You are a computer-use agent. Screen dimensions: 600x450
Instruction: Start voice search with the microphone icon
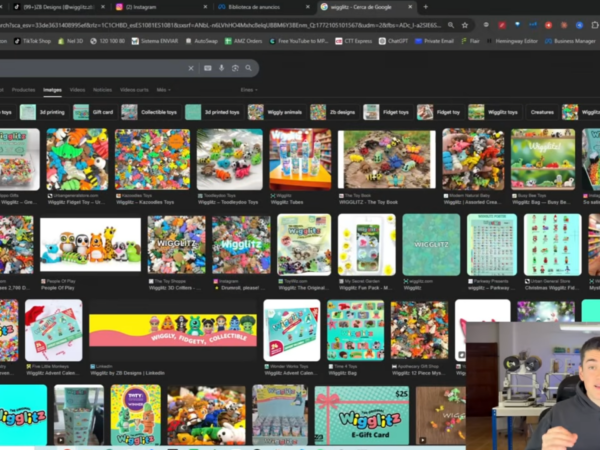coord(222,68)
